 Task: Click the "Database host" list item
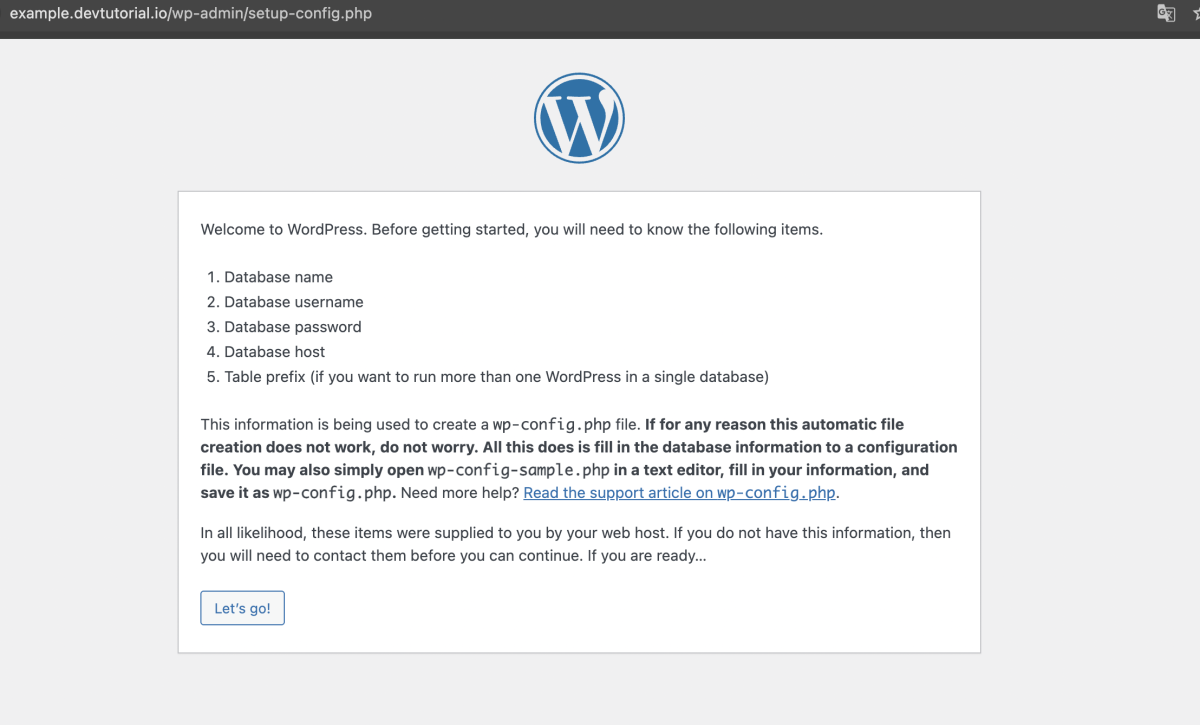coord(274,352)
